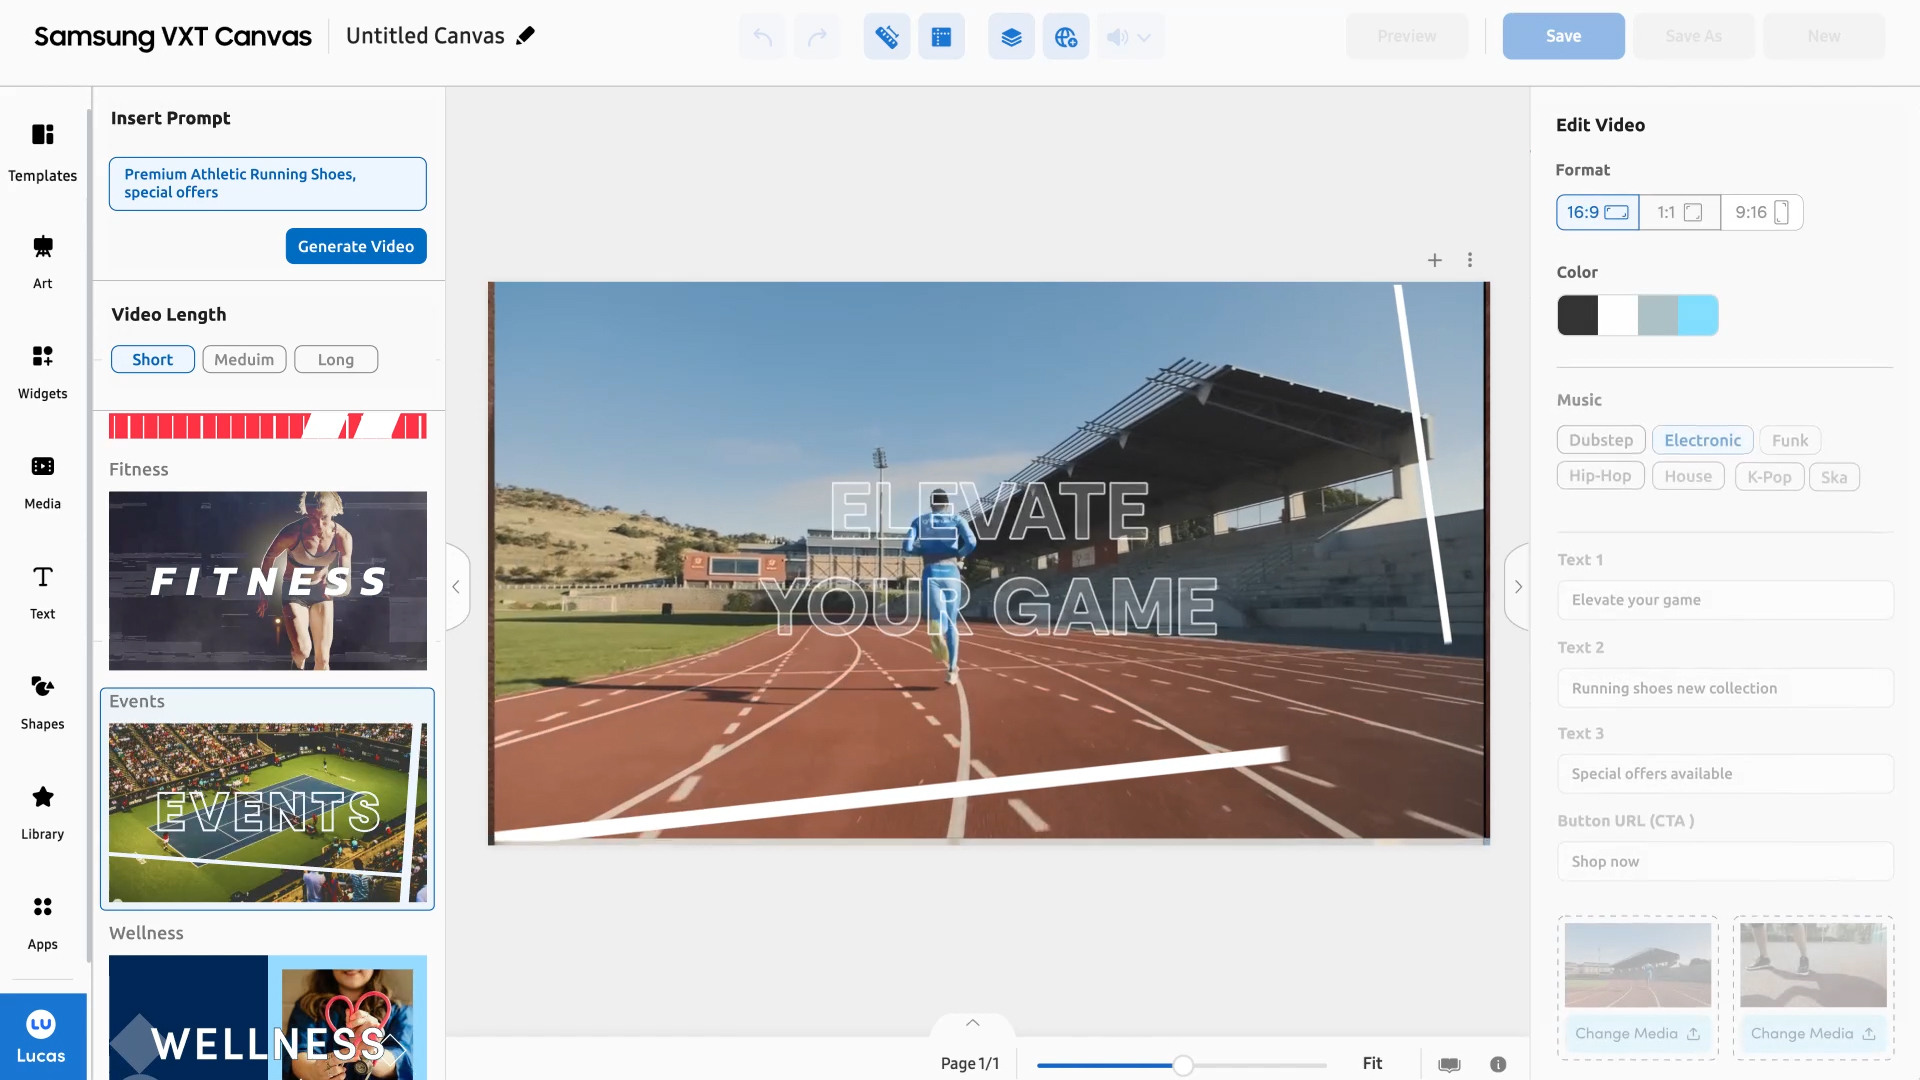
Task: Select Funk music style
Action: [1790, 440]
